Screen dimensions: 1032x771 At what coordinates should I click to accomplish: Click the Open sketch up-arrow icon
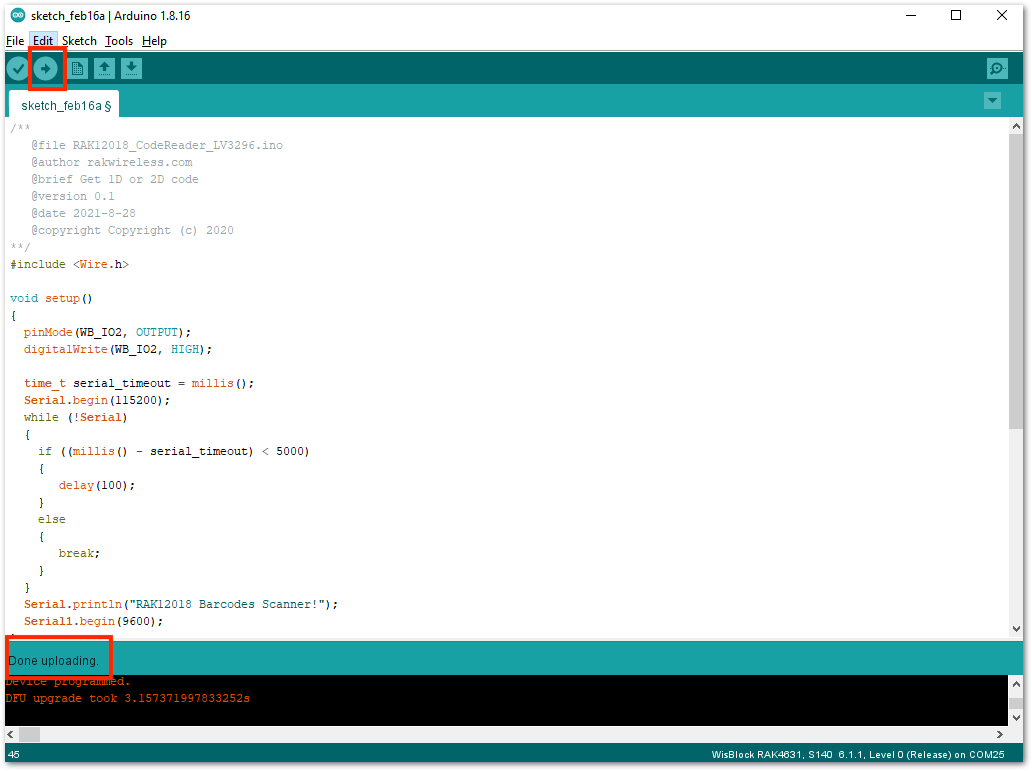point(105,68)
